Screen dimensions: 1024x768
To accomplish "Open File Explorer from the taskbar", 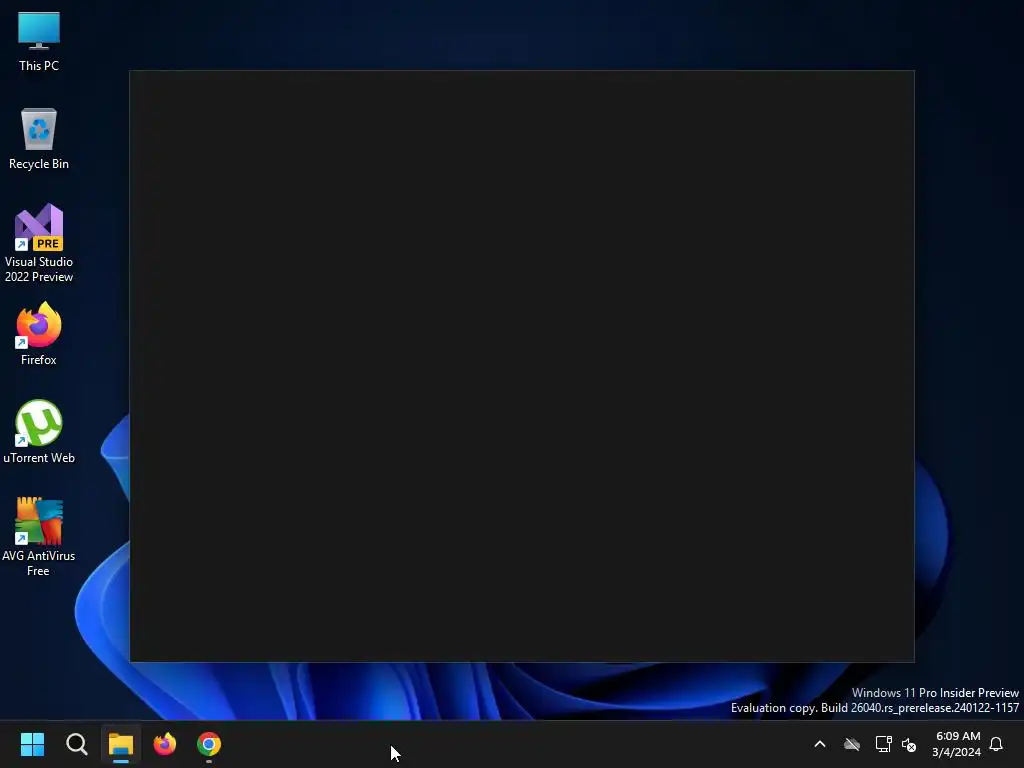I will coord(121,744).
